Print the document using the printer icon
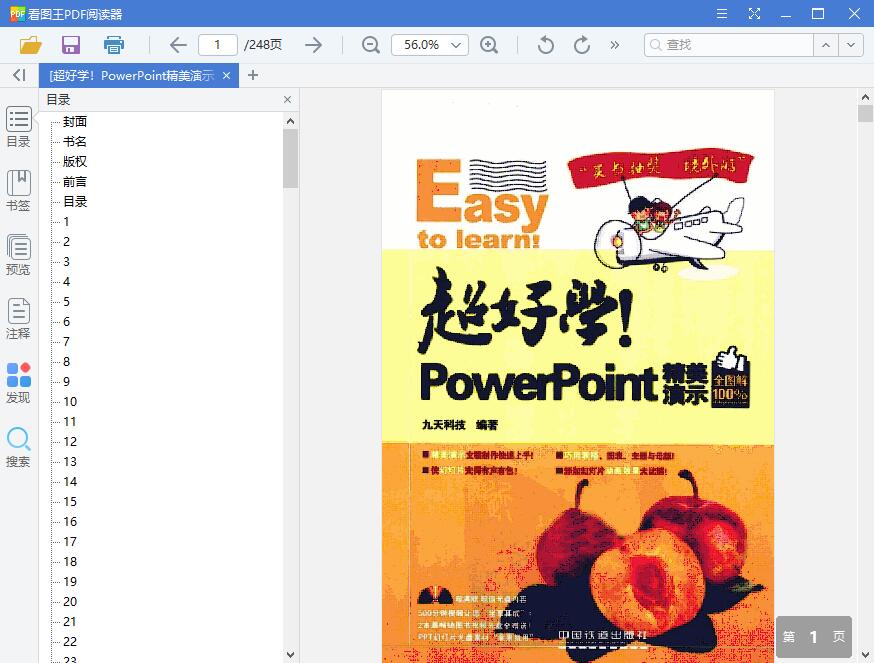Viewport: 874px width, 663px height. point(114,45)
